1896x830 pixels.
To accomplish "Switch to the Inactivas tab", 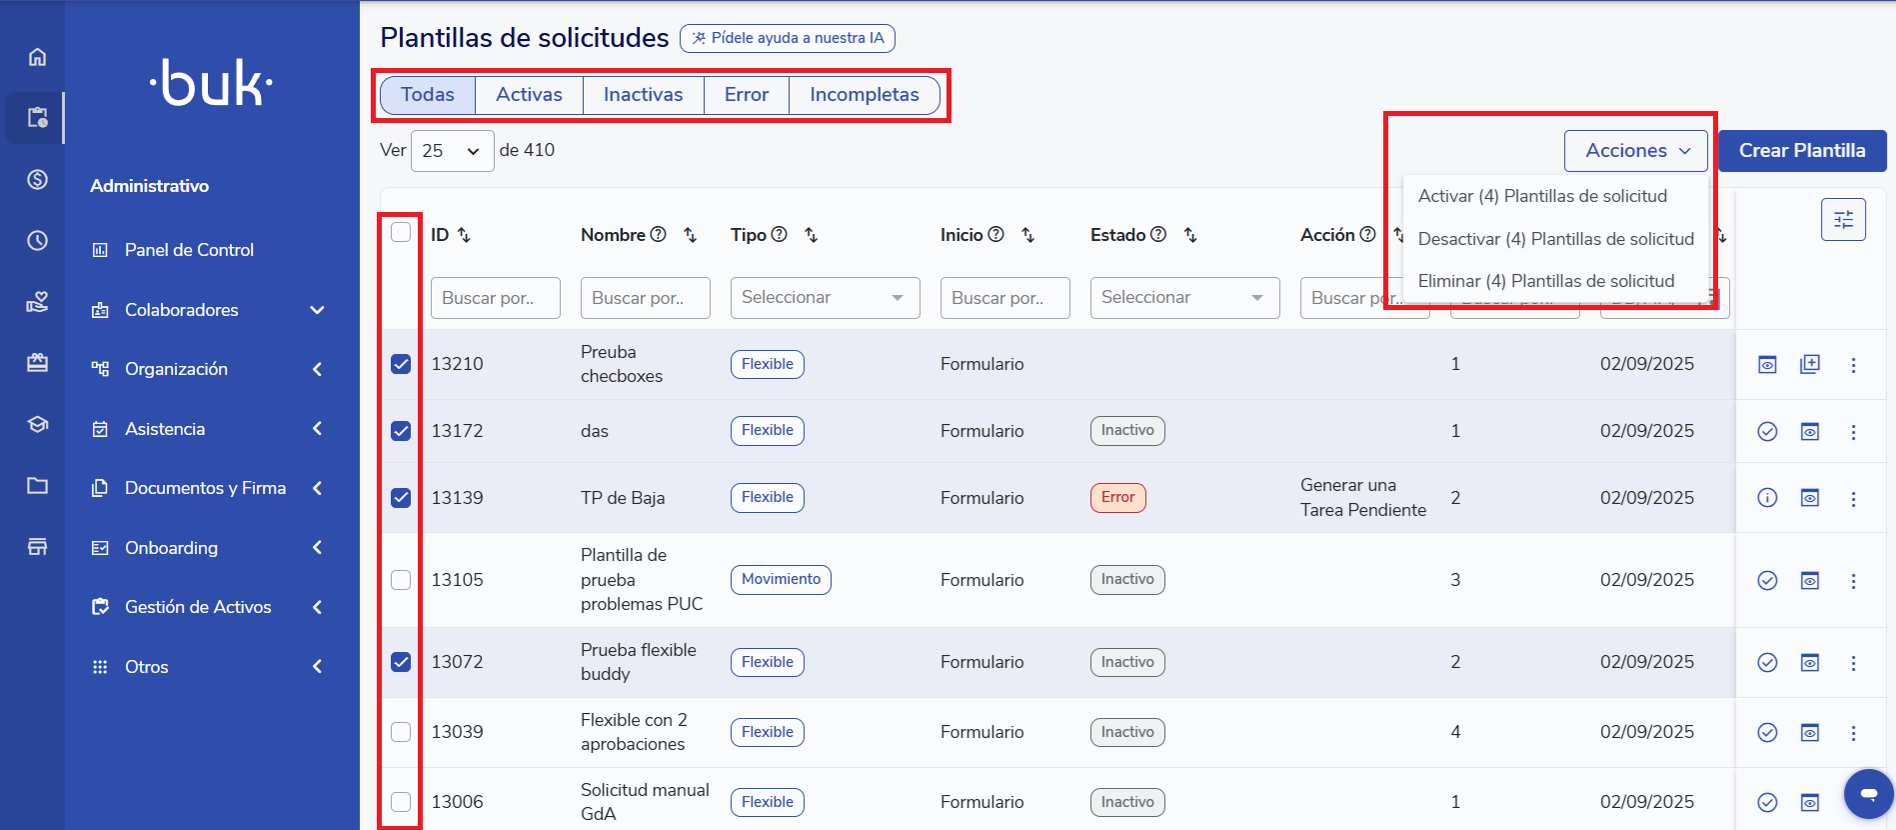I will click(643, 95).
